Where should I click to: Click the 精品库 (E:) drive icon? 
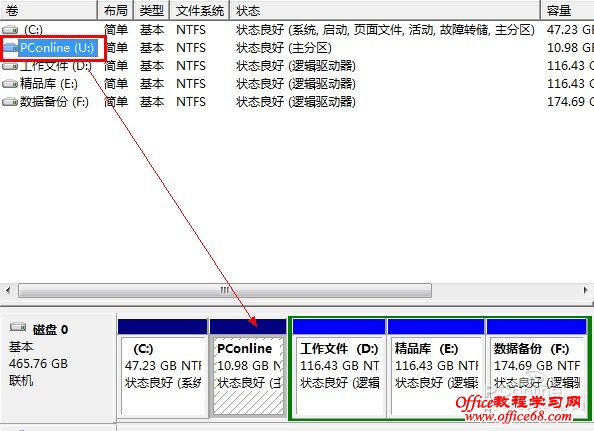coord(10,84)
